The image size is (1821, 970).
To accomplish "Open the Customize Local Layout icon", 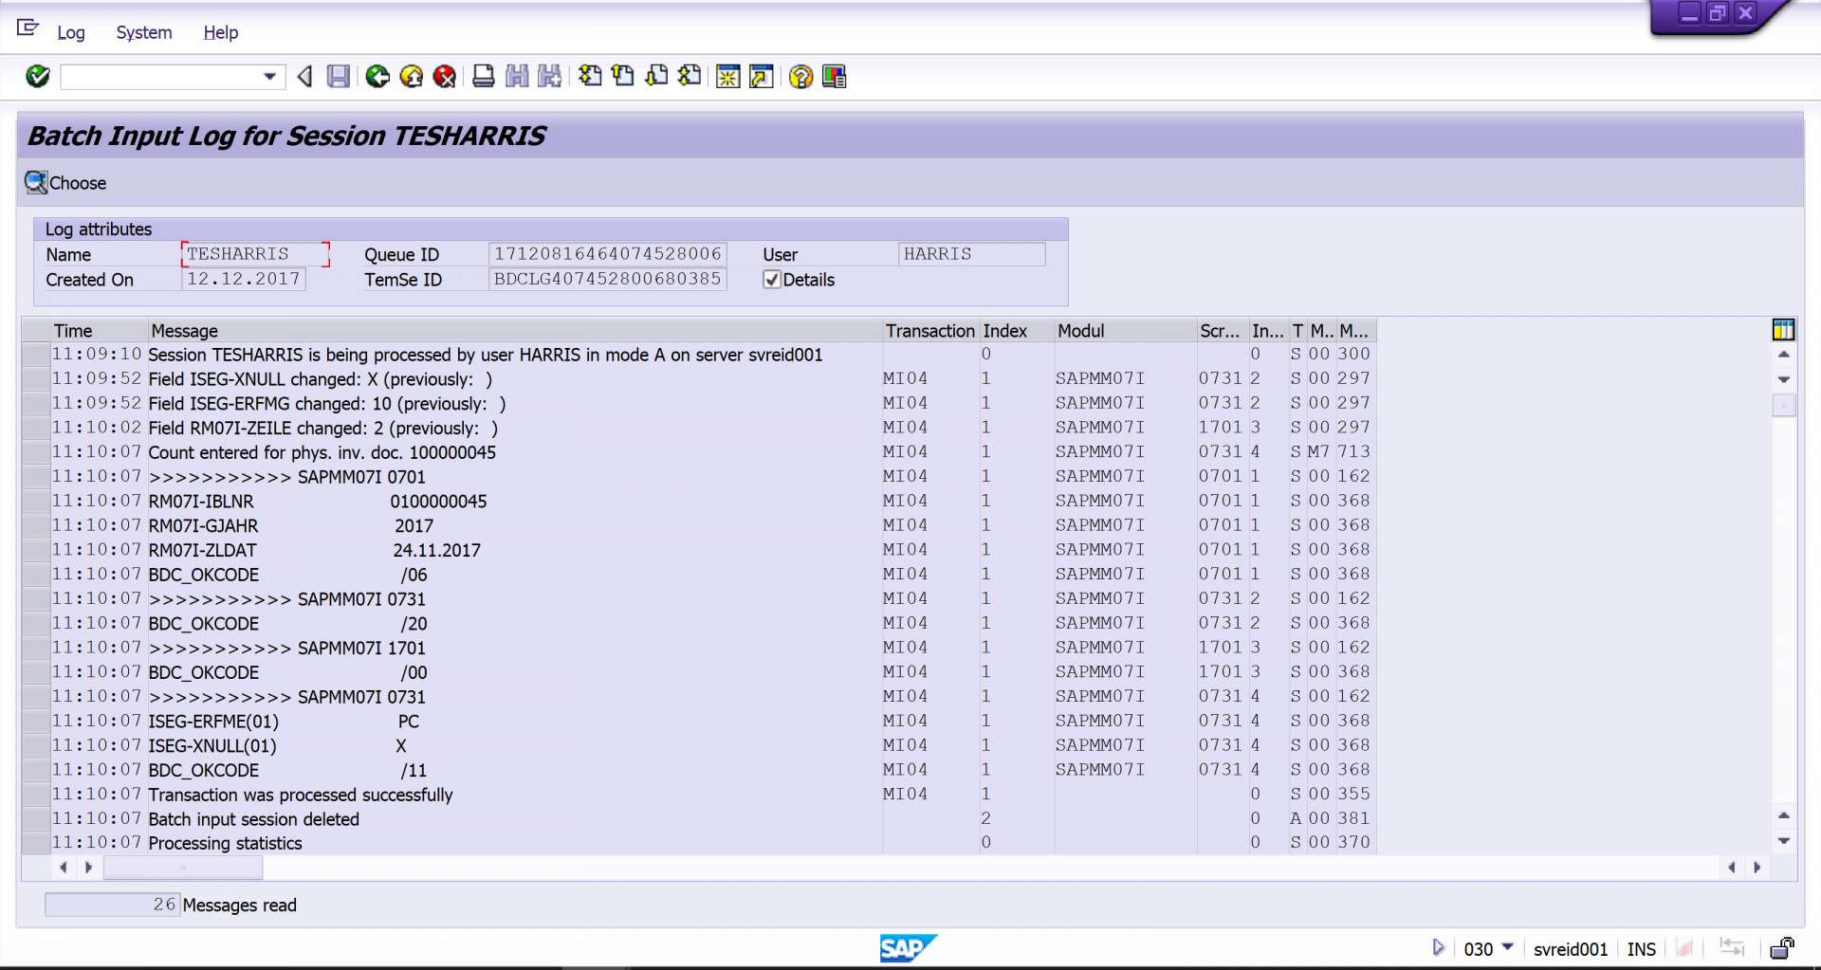I will tap(833, 77).
